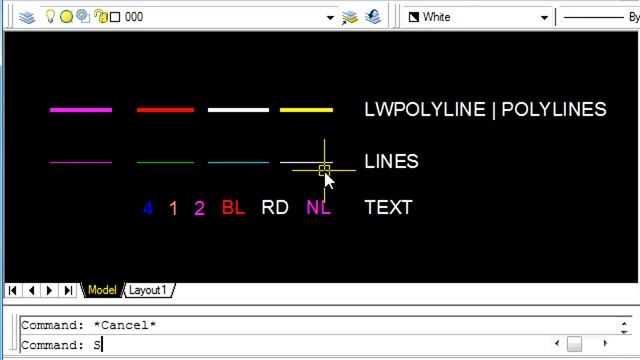Toggle the layer lock padlock icon

[x=100, y=16]
